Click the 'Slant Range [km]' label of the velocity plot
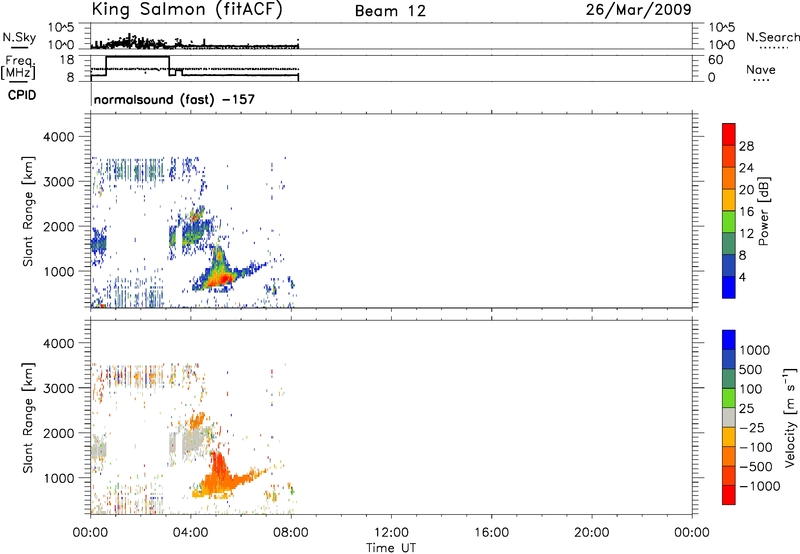 (28, 418)
